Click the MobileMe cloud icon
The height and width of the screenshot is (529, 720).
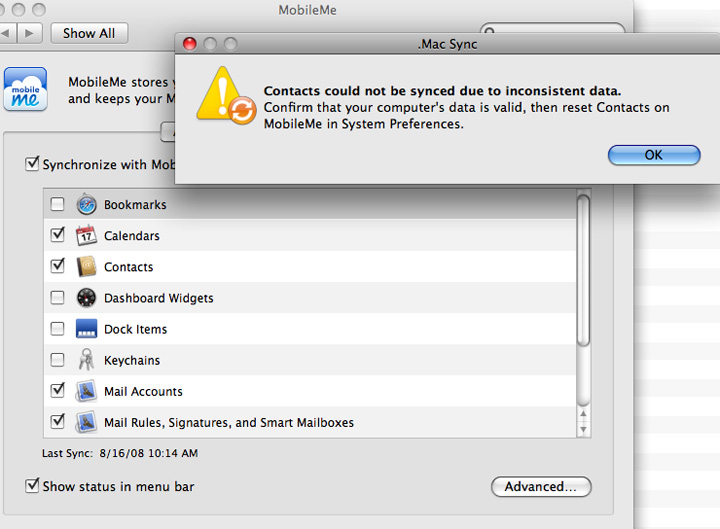[26, 89]
